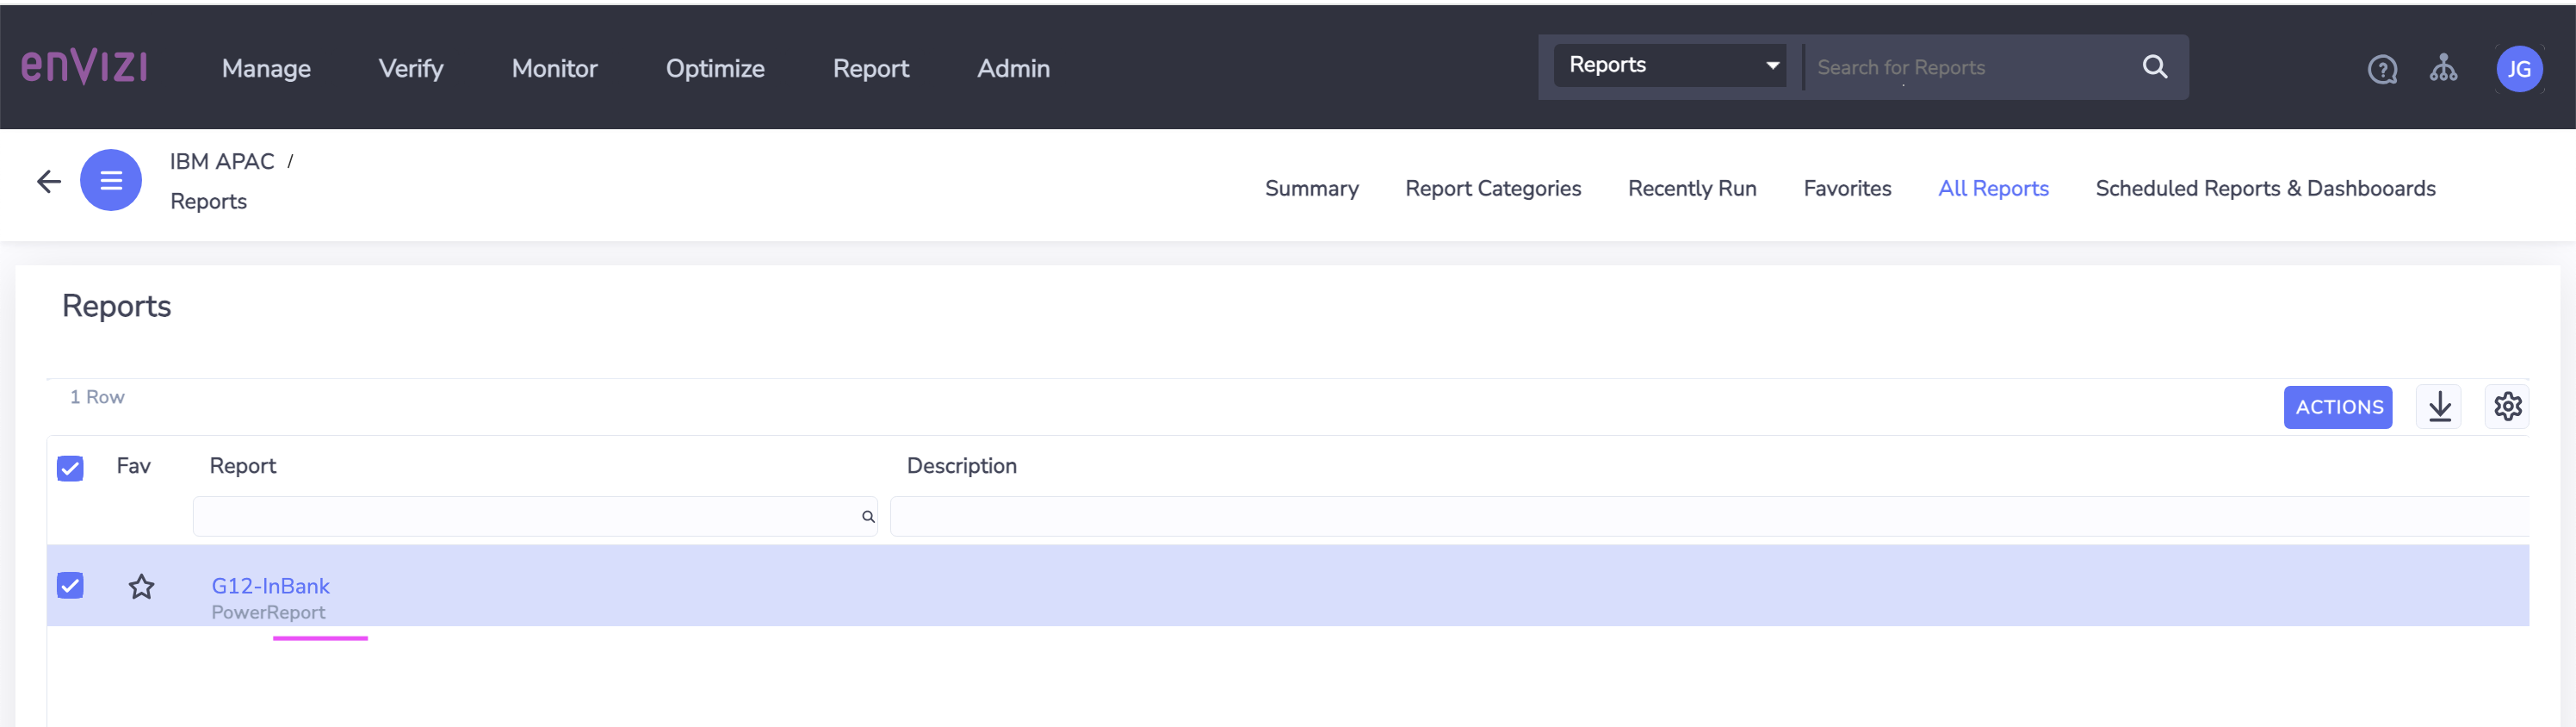
Task: Open the JG user avatar menu
Action: [2519, 69]
